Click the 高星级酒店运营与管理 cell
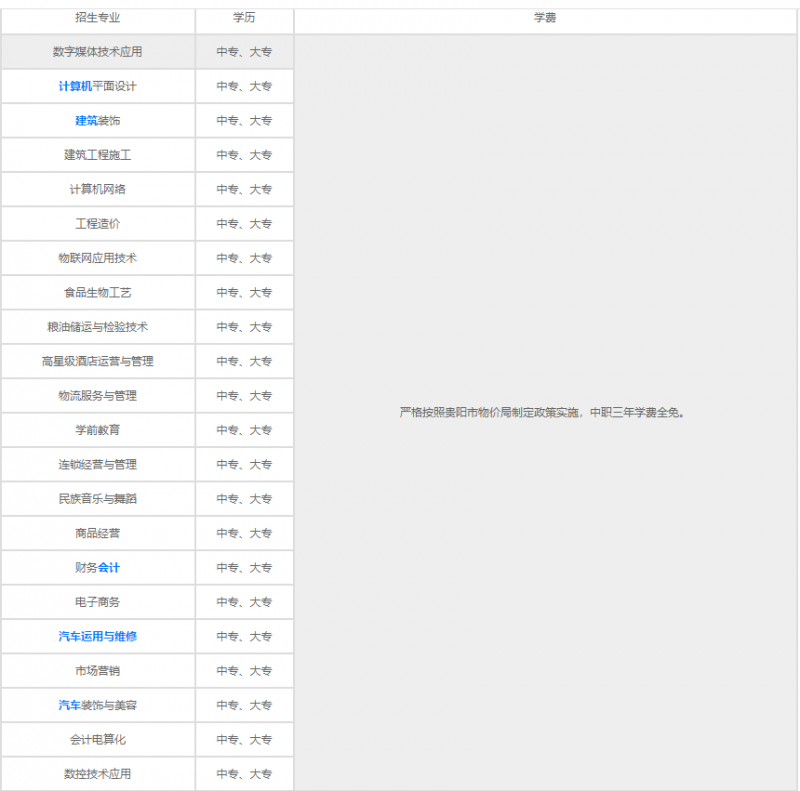Image resolution: width=800 pixels, height=791 pixels. coord(98,361)
